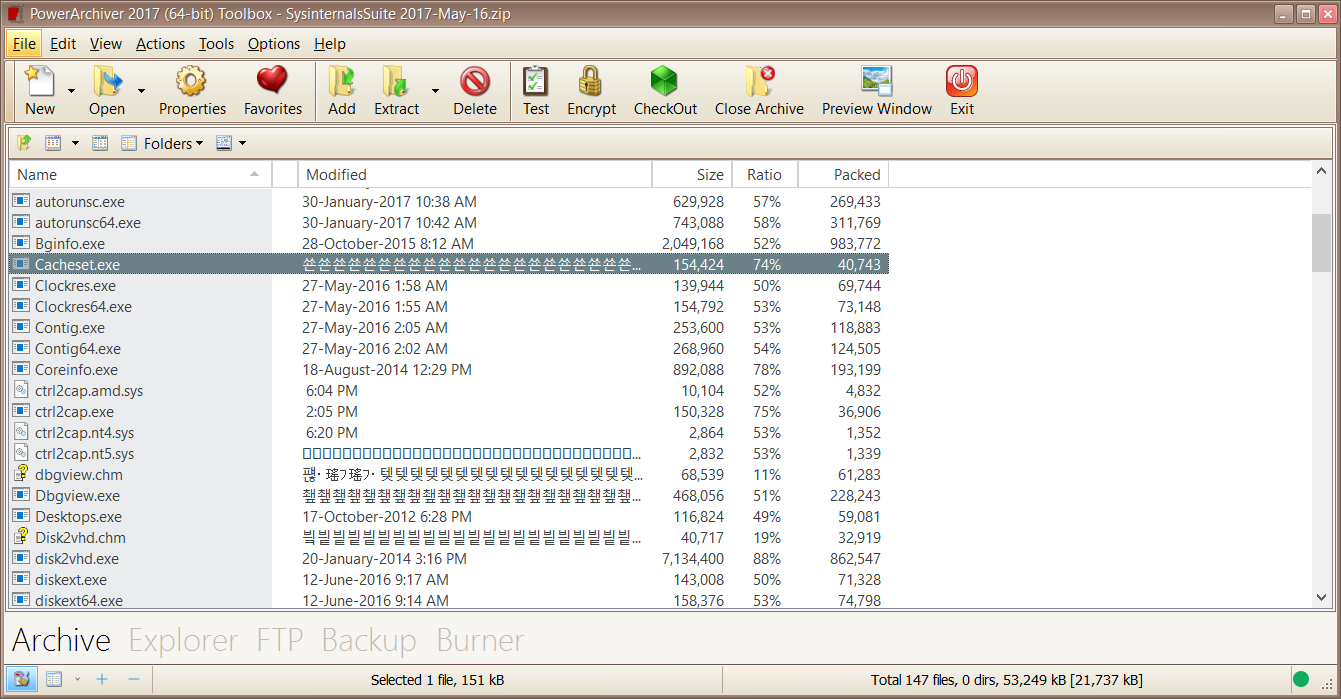
Task: Select the diskext.exe file row
Action: pos(449,579)
